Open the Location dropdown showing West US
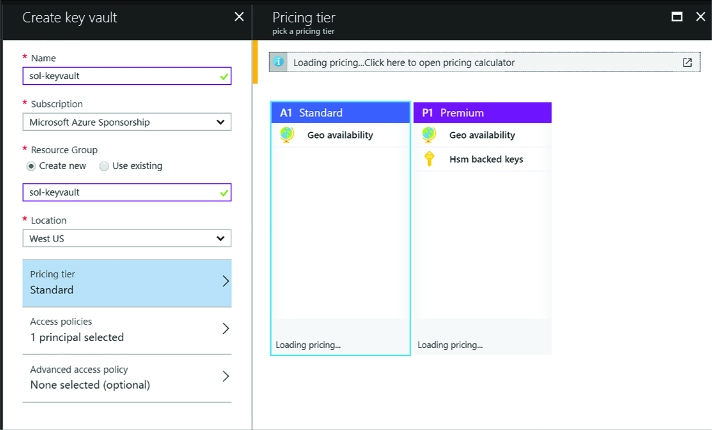 coord(127,238)
